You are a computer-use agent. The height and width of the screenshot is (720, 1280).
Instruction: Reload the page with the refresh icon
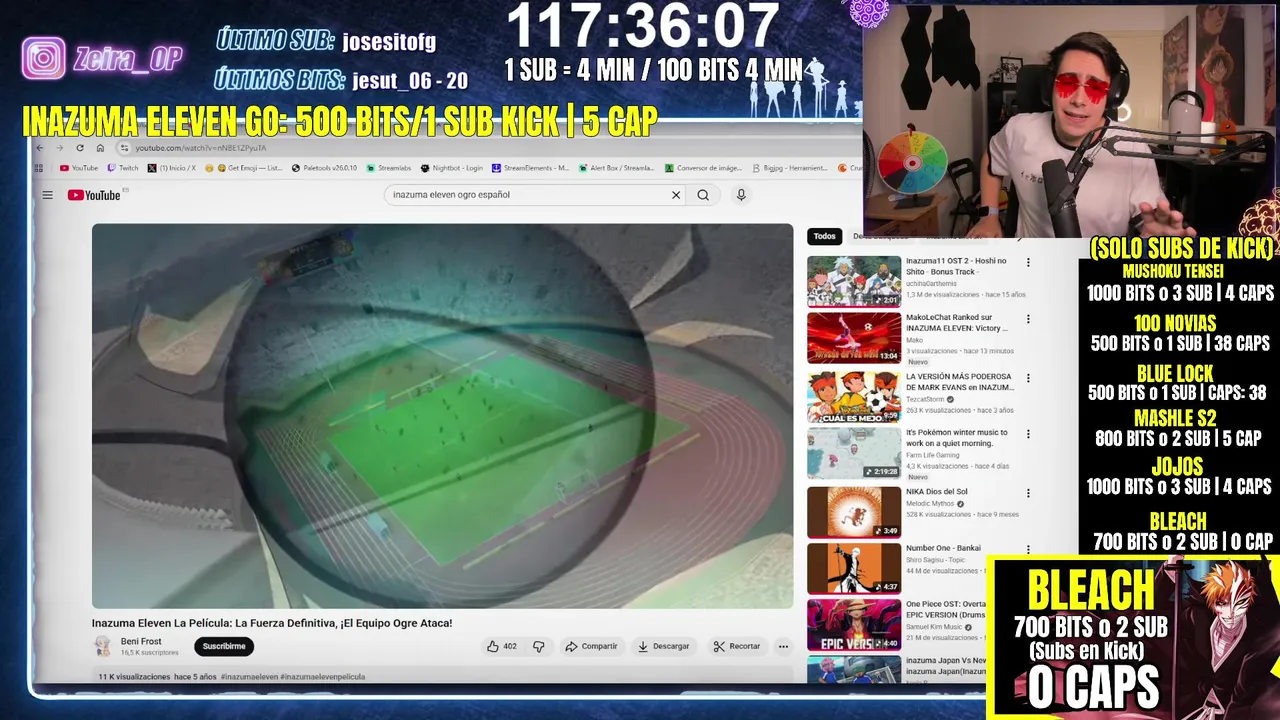pyautogui.click(x=80, y=148)
